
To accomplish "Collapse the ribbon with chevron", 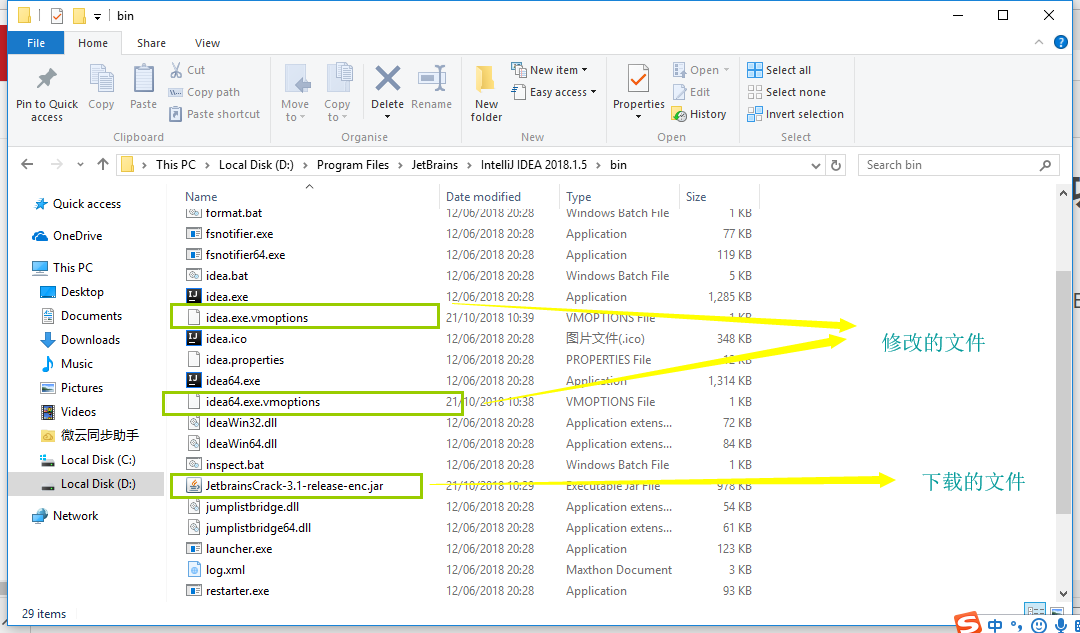I will (1039, 43).
